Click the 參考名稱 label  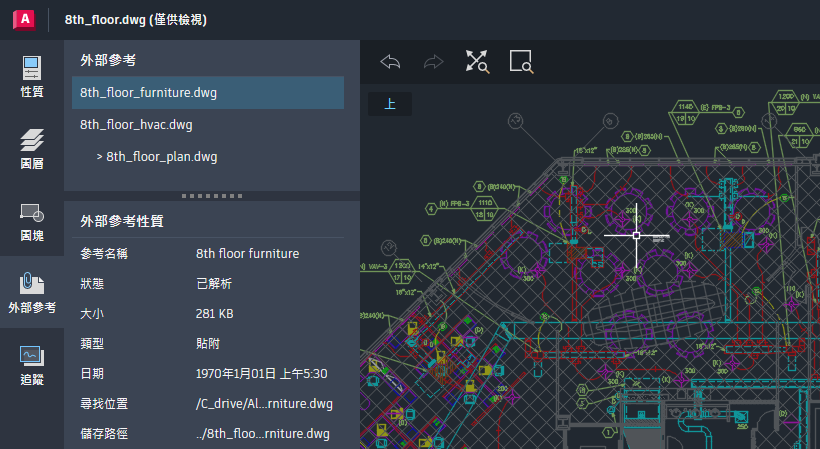(104, 254)
